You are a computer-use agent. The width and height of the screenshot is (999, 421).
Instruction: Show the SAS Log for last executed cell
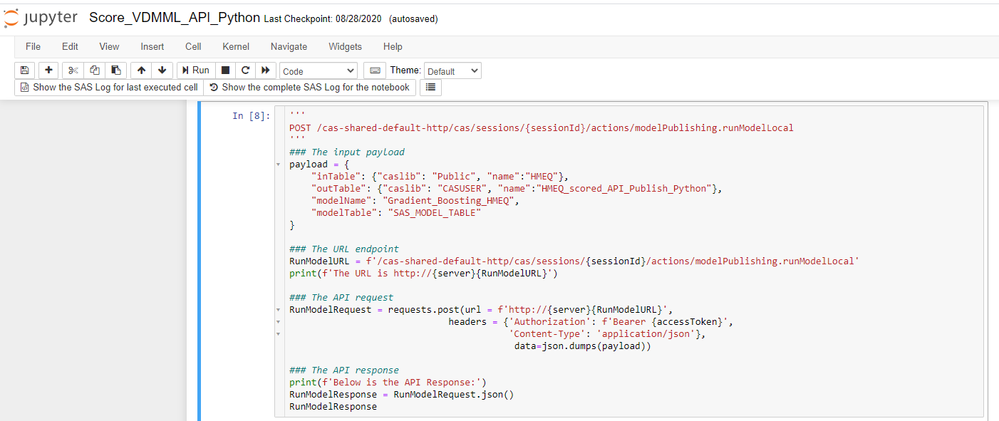coord(108,88)
